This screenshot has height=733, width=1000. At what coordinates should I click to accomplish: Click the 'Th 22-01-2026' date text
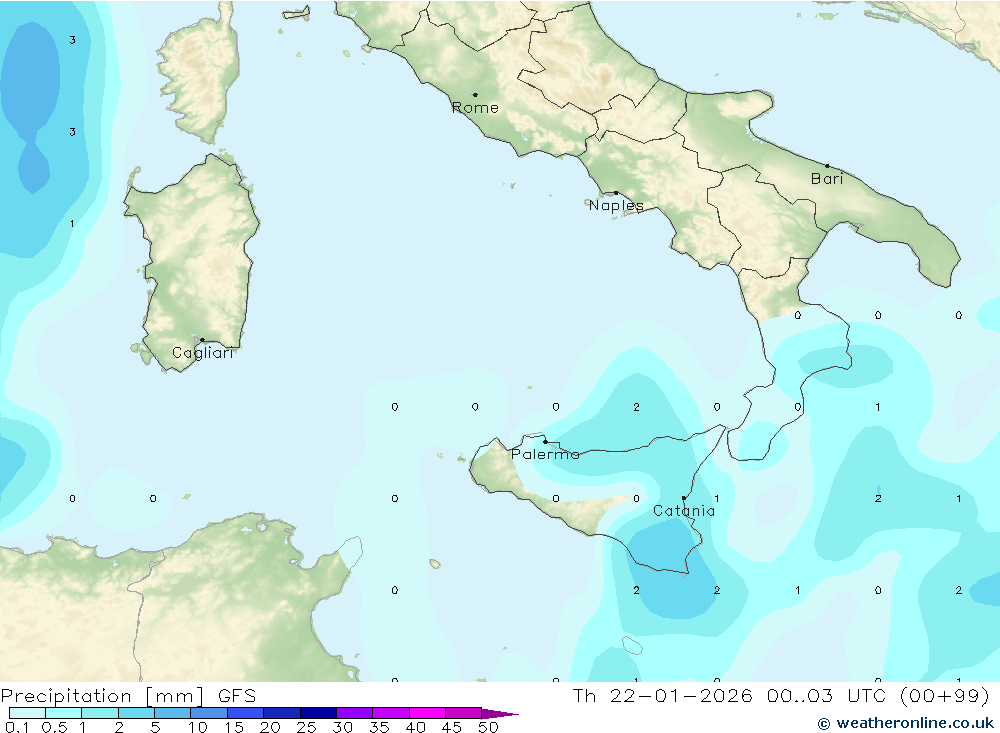[663, 695]
